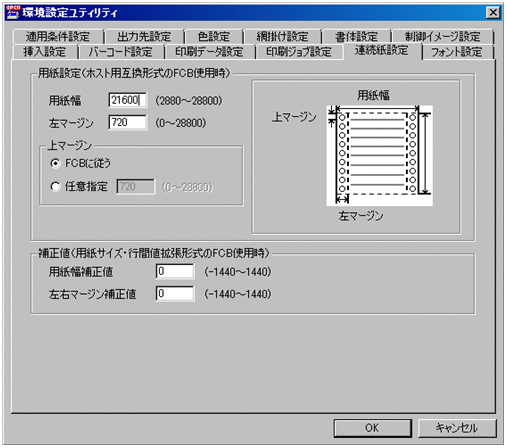Viewport: 507px width, 448px height.
Task: Click the キャンセル button
Action: point(457,428)
